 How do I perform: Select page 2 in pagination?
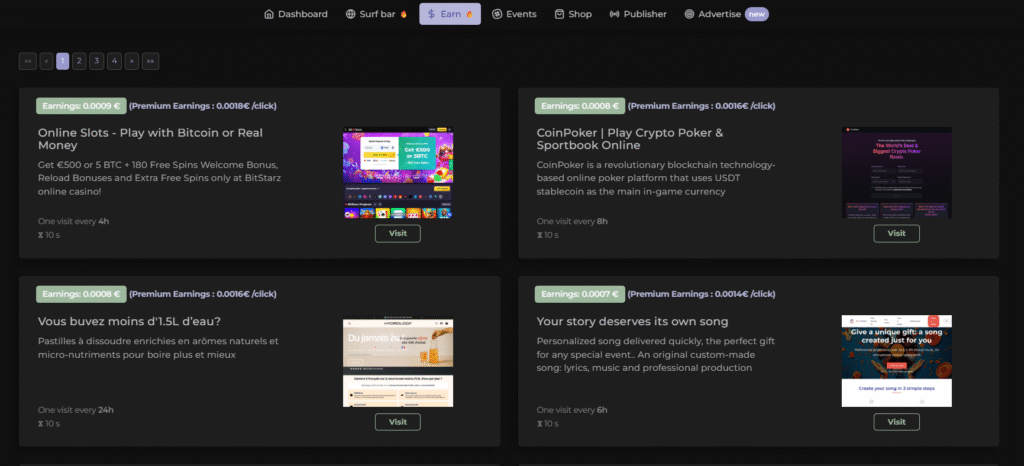[79, 61]
